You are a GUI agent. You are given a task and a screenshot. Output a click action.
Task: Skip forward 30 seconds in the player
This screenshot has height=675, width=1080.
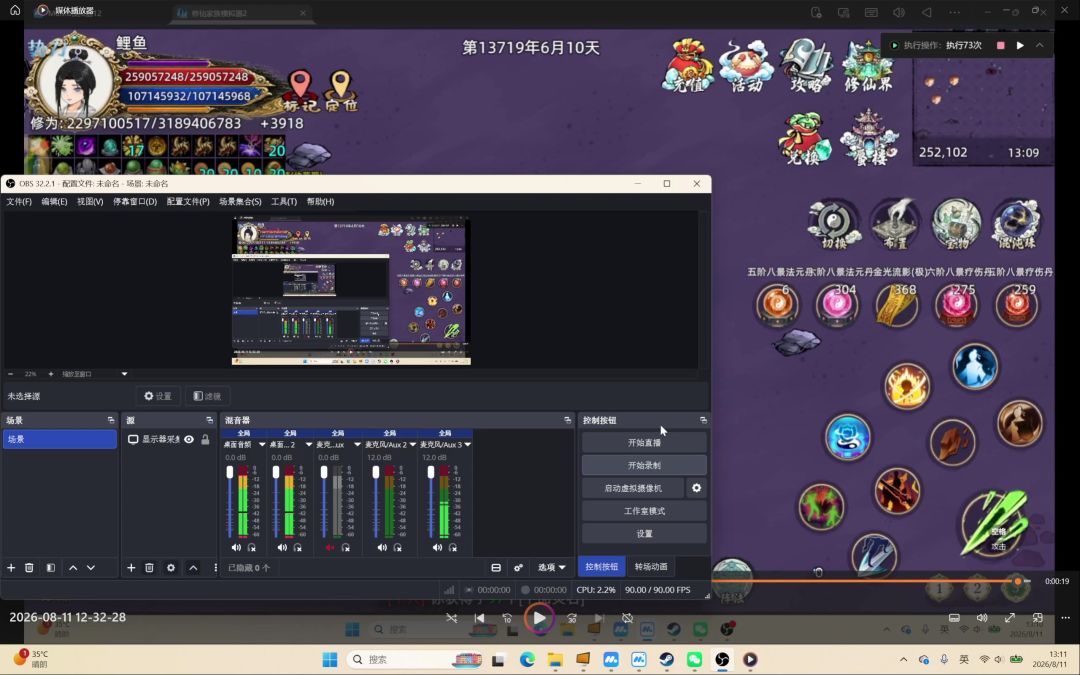[572, 618]
